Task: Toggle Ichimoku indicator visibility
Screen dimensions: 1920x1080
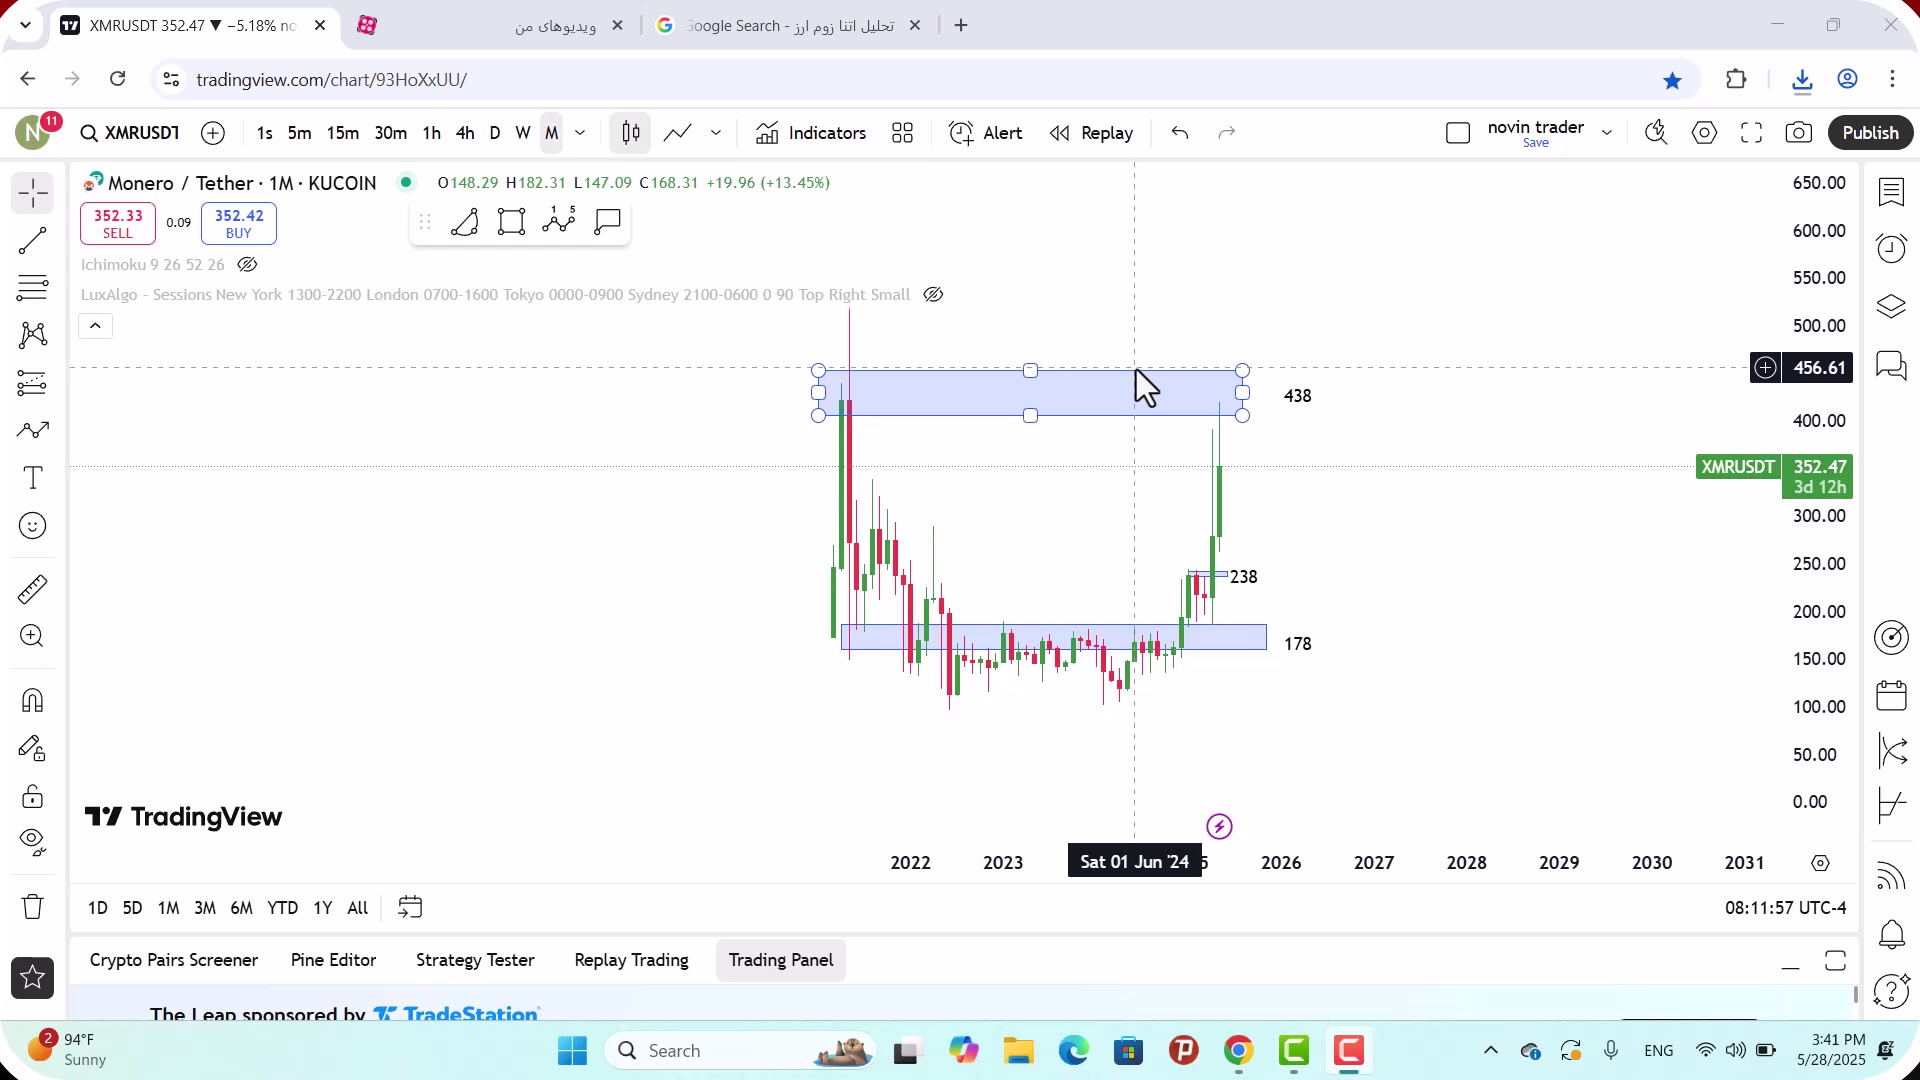Action: 247,265
